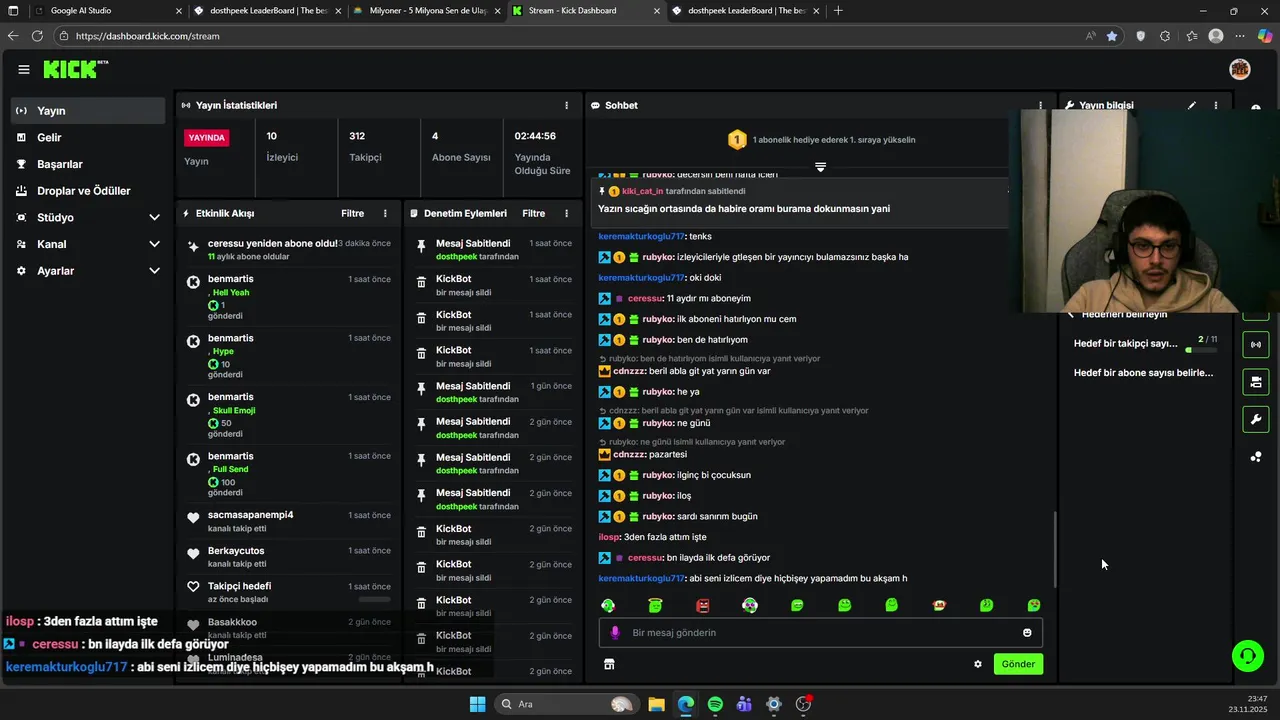Click the 02:44:56 live duration stat

pyautogui.click(x=542, y=153)
